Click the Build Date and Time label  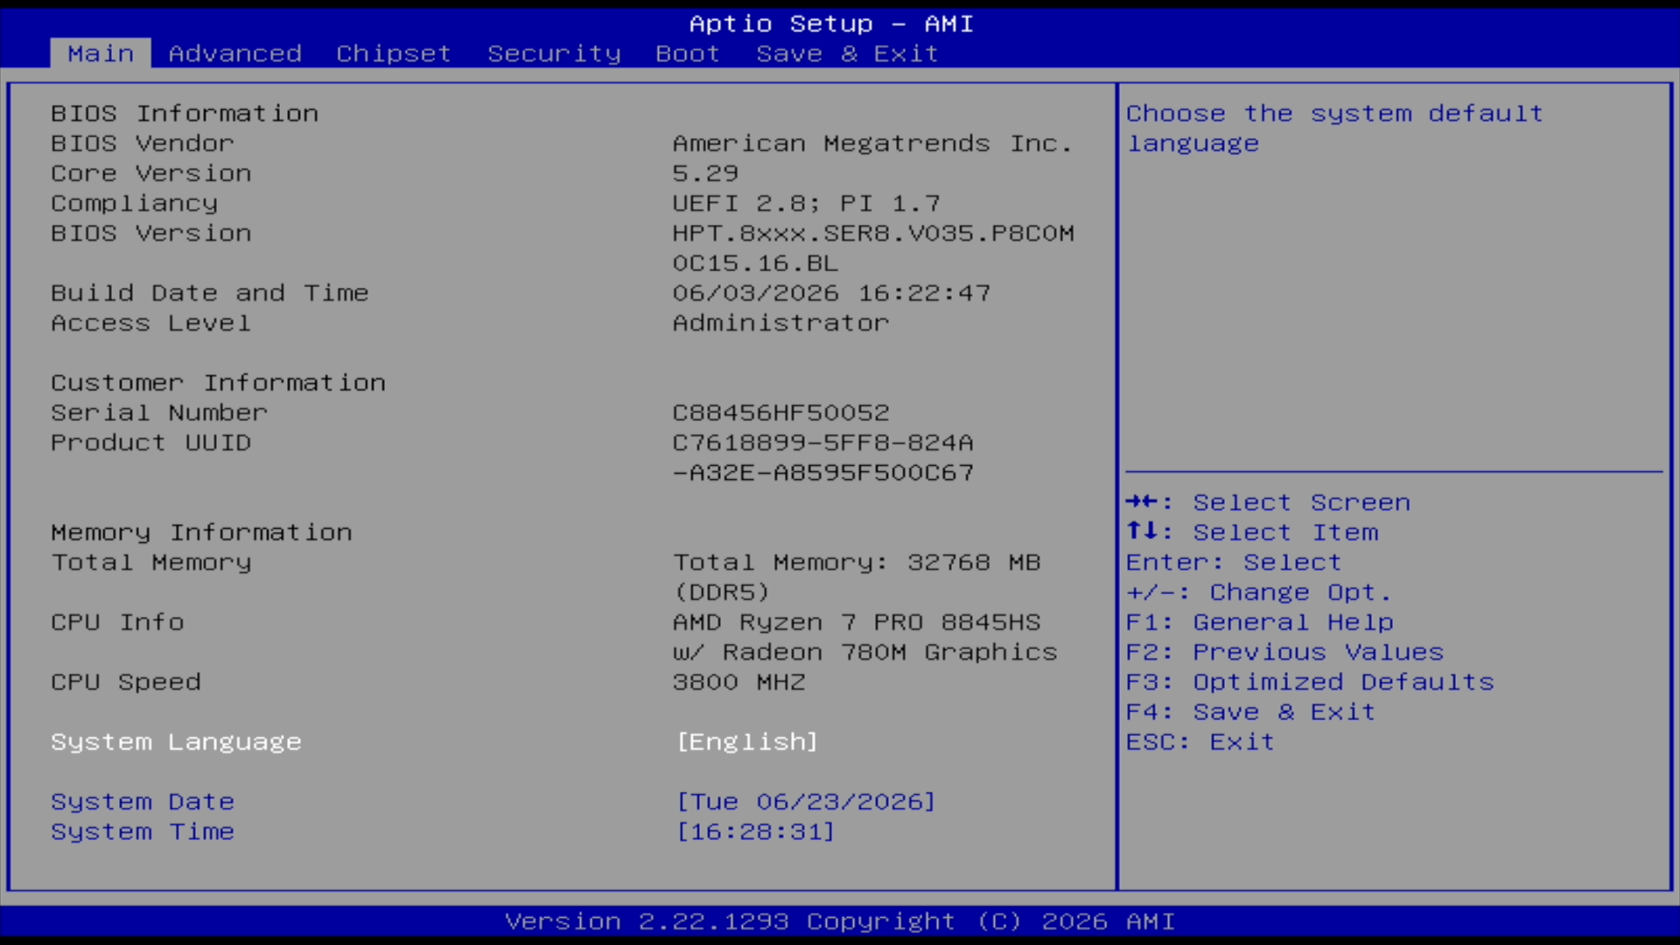pos(210,293)
